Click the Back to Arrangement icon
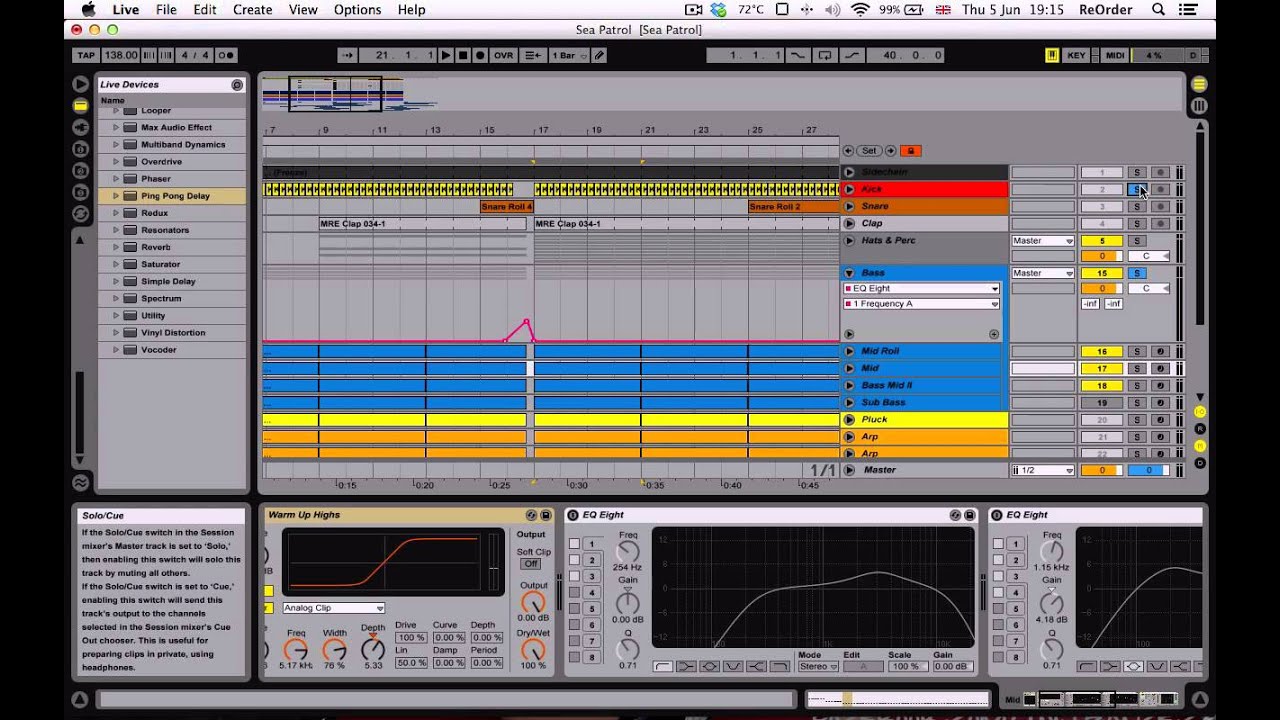 [x=533, y=55]
